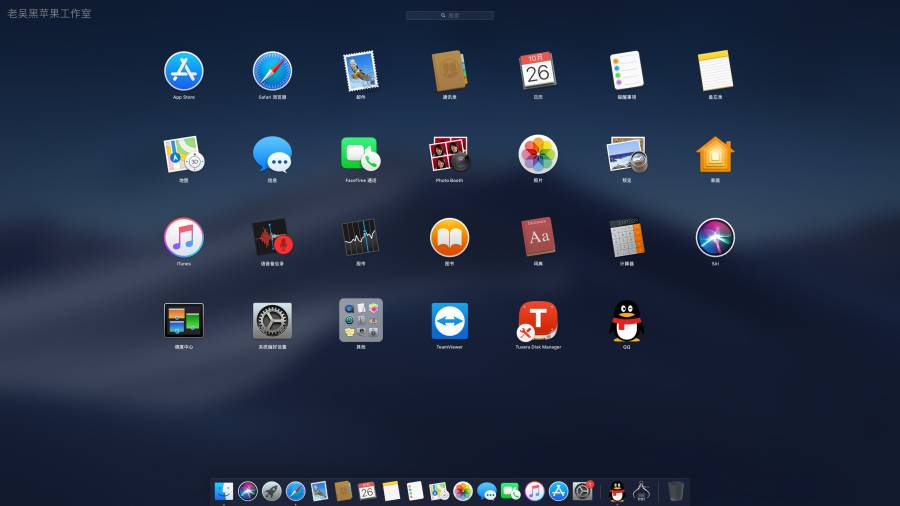This screenshot has height=506, width=900.
Task: Open iTunes from the Launchpad grid
Action: click(184, 238)
